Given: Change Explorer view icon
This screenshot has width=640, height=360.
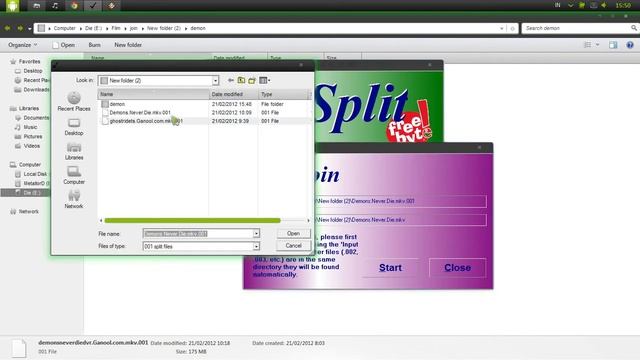Looking at the screenshot, I should tap(587, 45).
